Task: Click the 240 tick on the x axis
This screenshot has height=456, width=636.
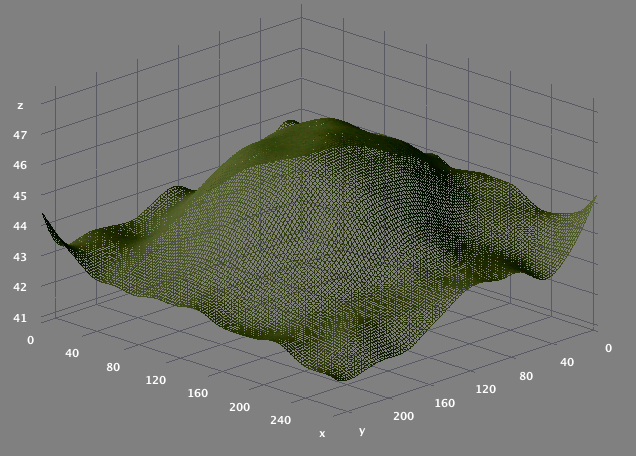Action: click(281, 420)
